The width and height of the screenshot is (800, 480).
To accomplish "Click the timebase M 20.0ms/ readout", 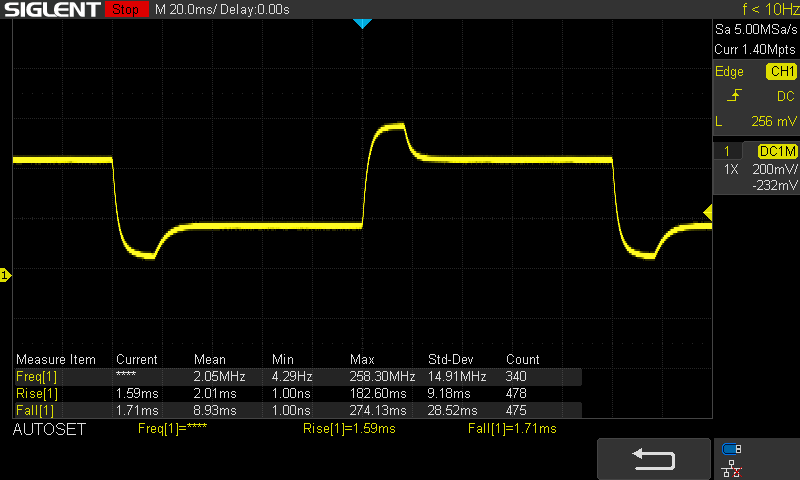I will pos(186,9).
